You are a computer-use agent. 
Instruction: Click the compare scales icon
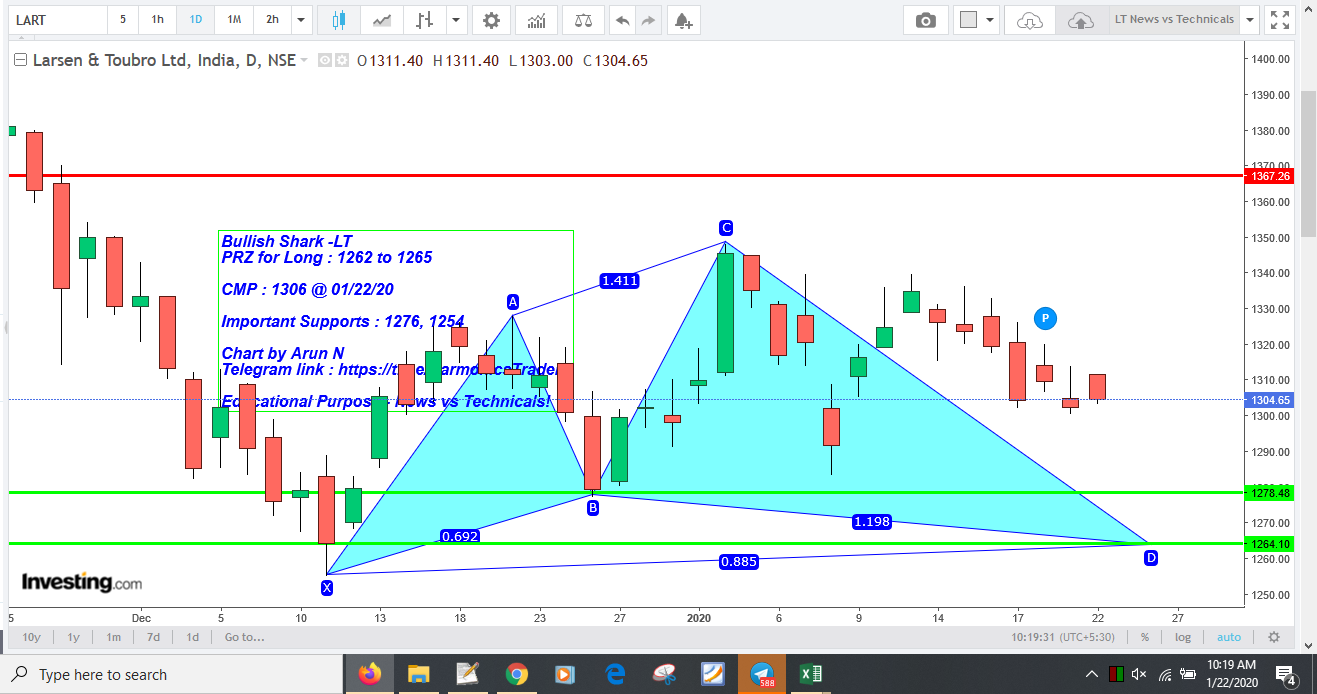(x=583, y=20)
